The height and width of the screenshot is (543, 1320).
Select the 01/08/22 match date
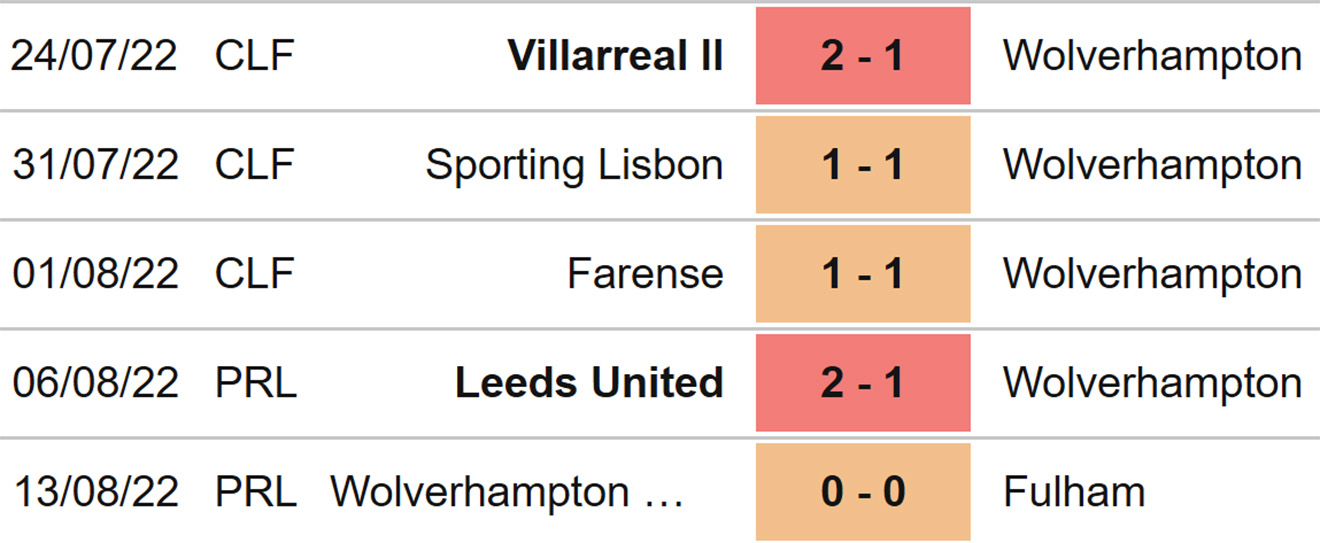pos(94,274)
